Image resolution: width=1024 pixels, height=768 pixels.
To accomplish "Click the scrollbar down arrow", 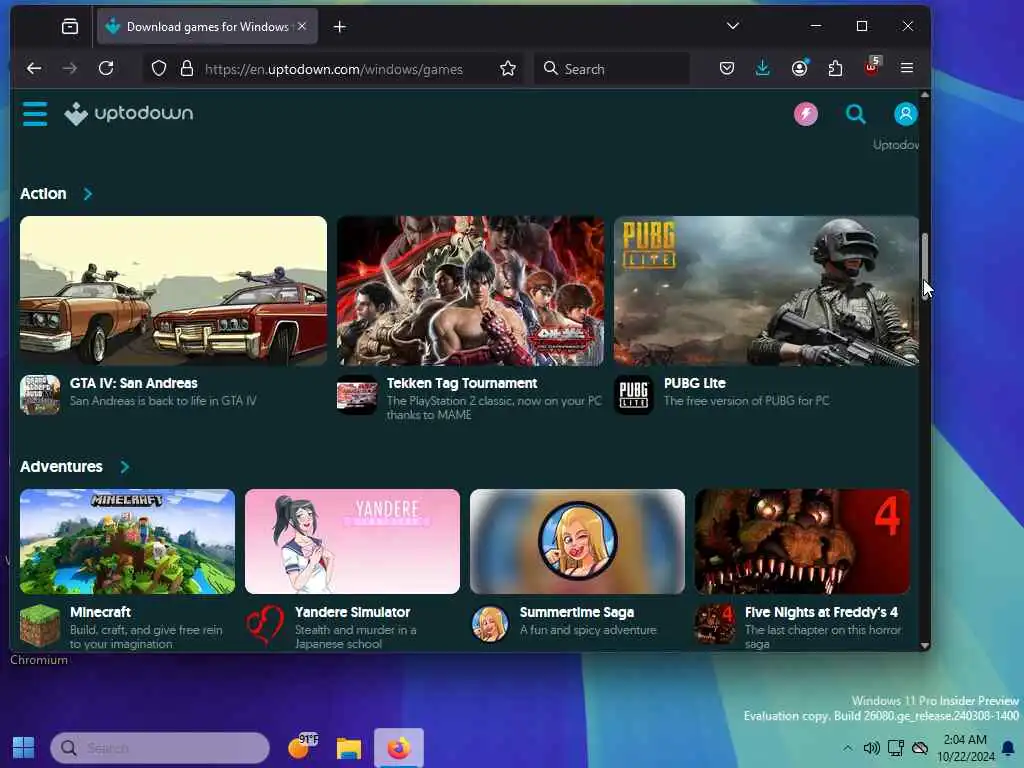I will coord(925,645).
